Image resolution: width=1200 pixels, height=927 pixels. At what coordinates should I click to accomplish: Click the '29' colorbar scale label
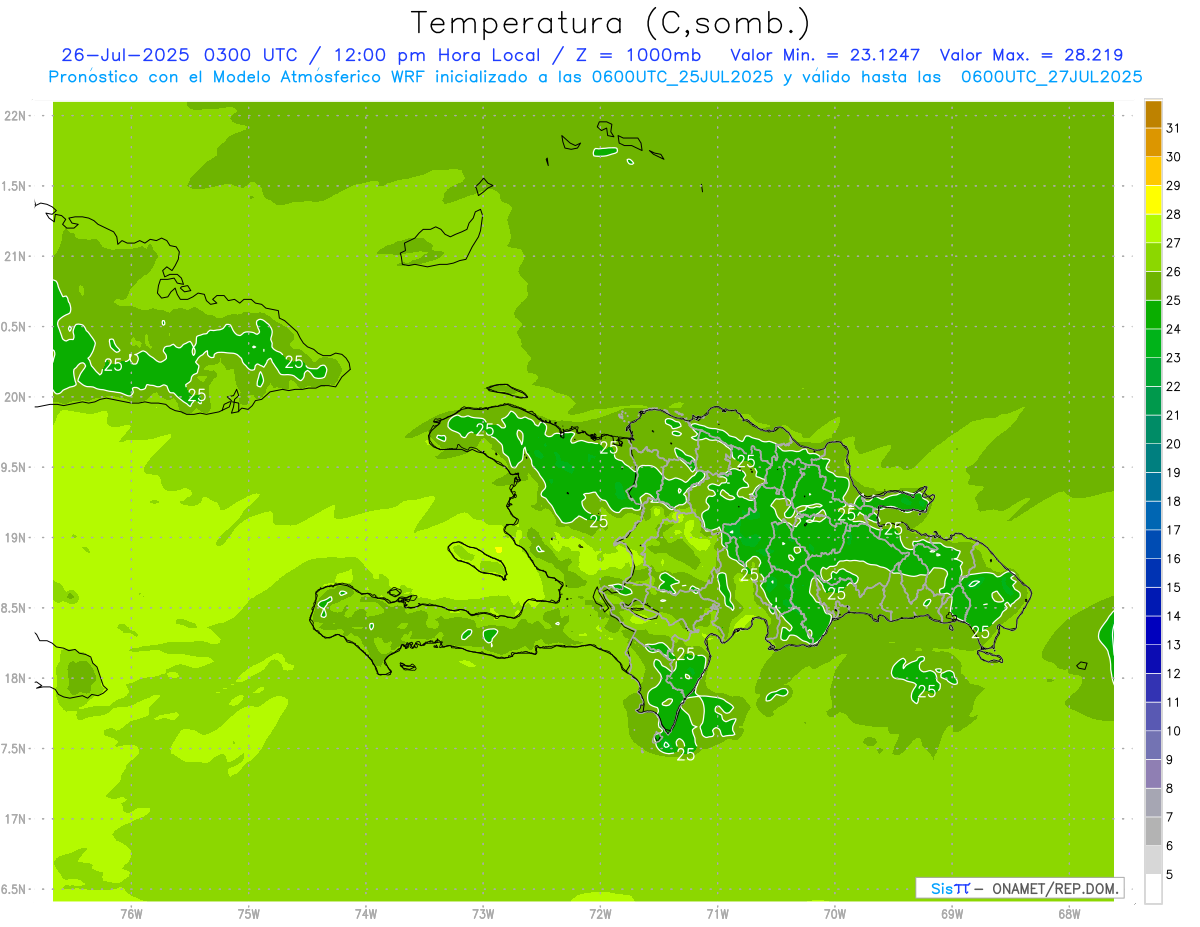click(x=1173, y=186)
